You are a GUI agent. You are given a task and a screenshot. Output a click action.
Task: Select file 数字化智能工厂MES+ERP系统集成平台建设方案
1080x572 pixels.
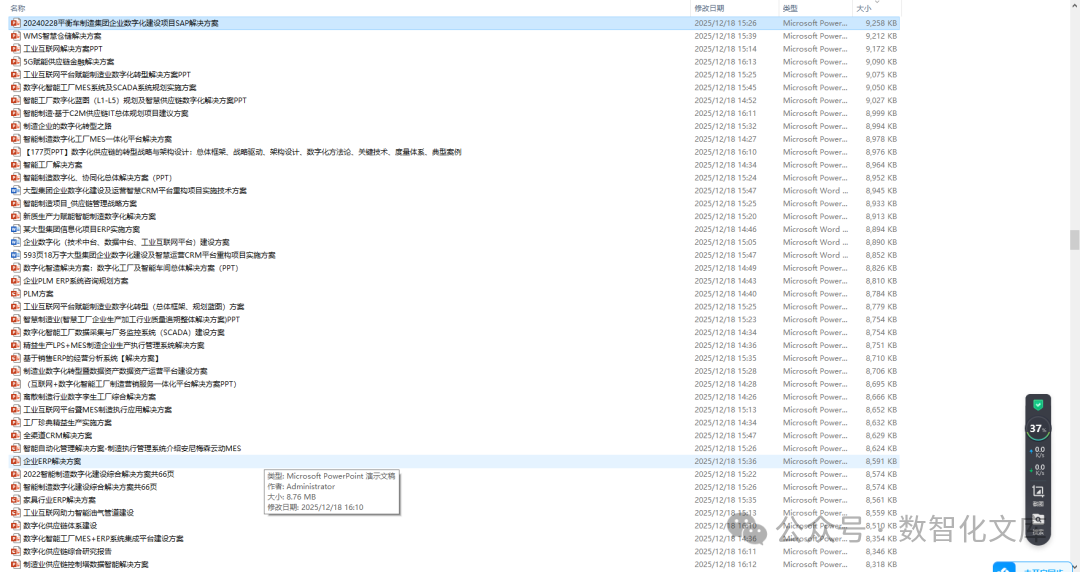click(x=103, y=539)
